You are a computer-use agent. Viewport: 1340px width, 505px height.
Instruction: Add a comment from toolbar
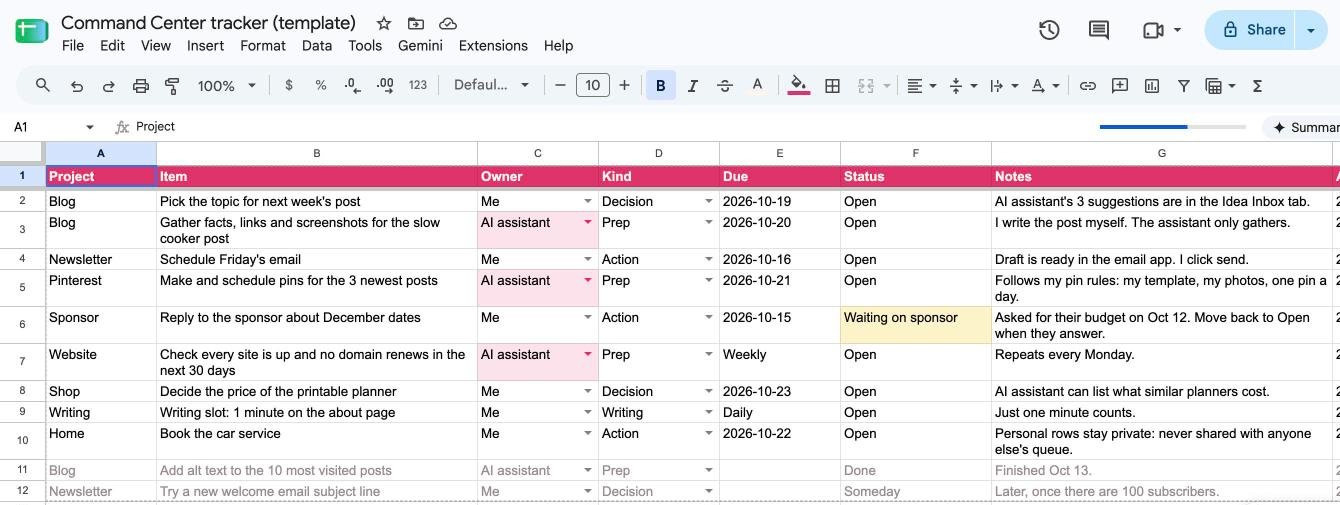point(1120,86)
